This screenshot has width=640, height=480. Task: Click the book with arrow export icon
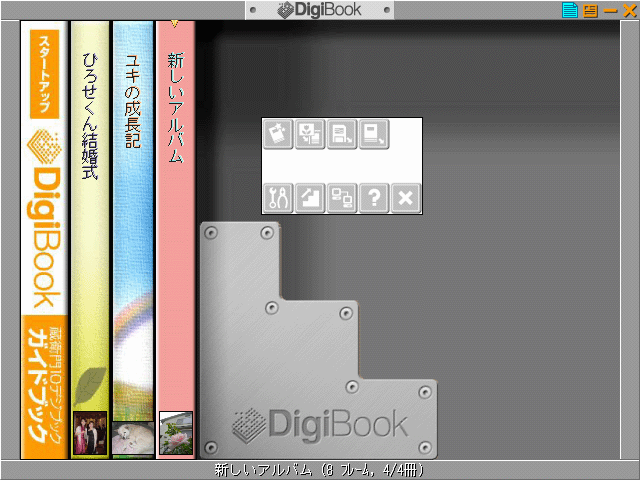click(373, 134)
